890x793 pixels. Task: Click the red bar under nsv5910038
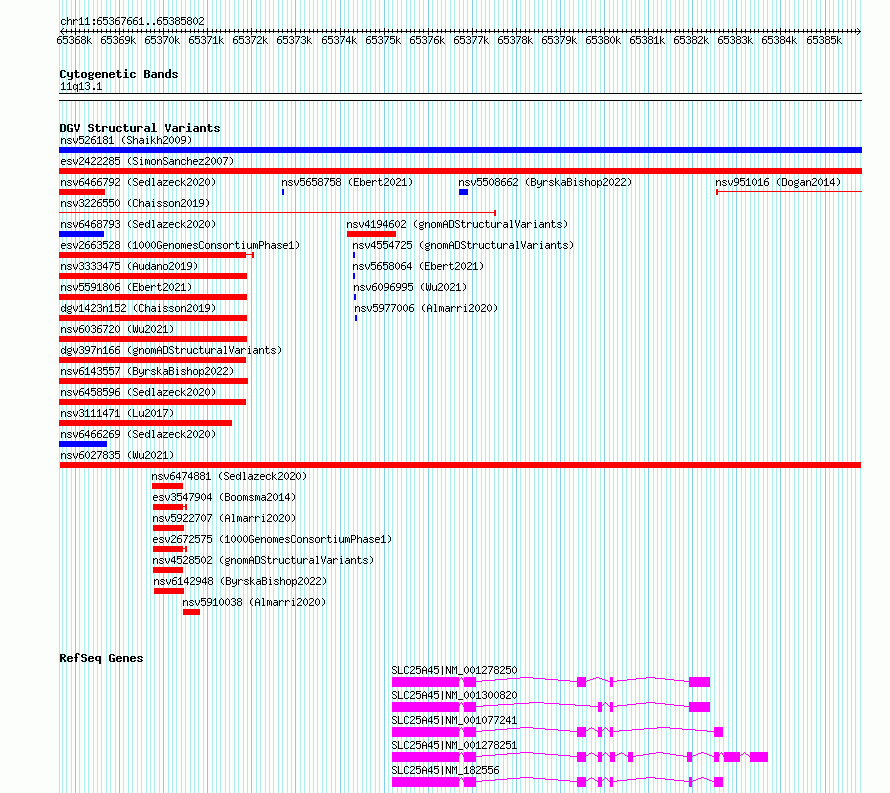[x=191, y=612]
